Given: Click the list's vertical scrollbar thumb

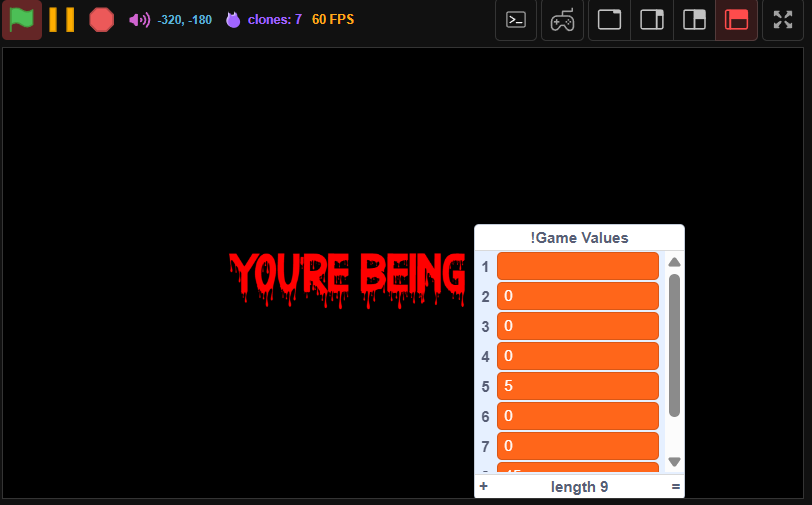Looking at the screenshot, I should [674, 345].
